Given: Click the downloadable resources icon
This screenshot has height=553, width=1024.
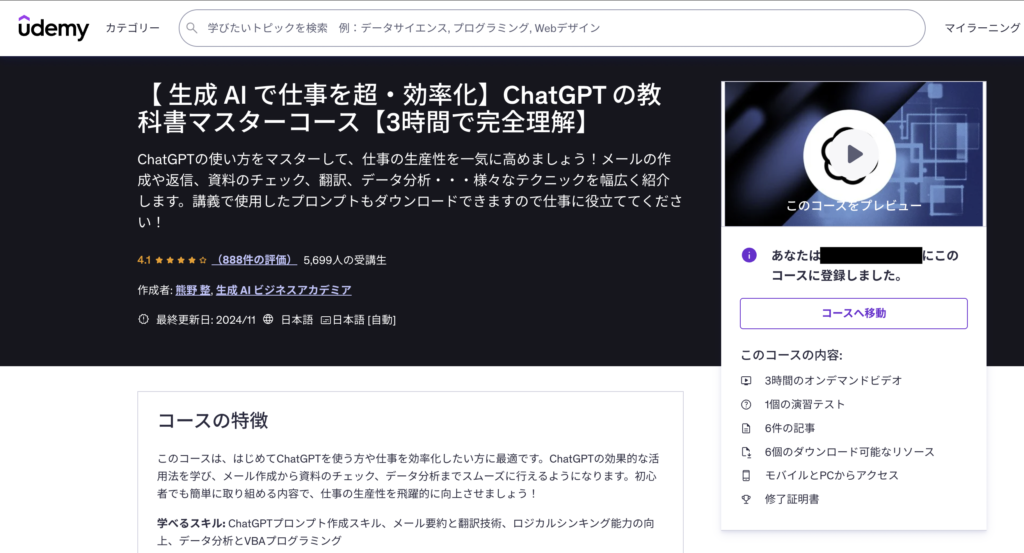Looking at the screenshot, I should click(x=746, y=452).
